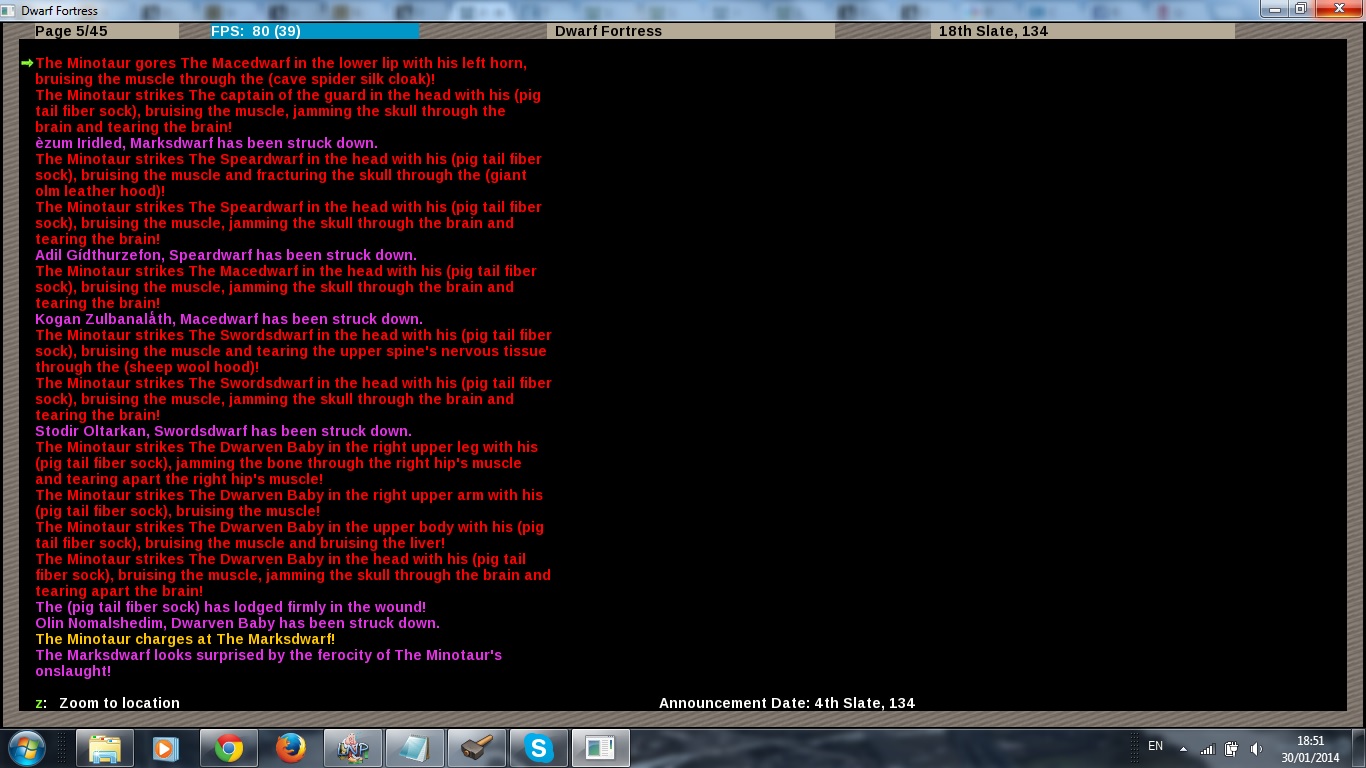Select 'Stodir Oltarkan, Swordsdwarf has been struck down'
The image size is (1366, 768).
[223, 431]
